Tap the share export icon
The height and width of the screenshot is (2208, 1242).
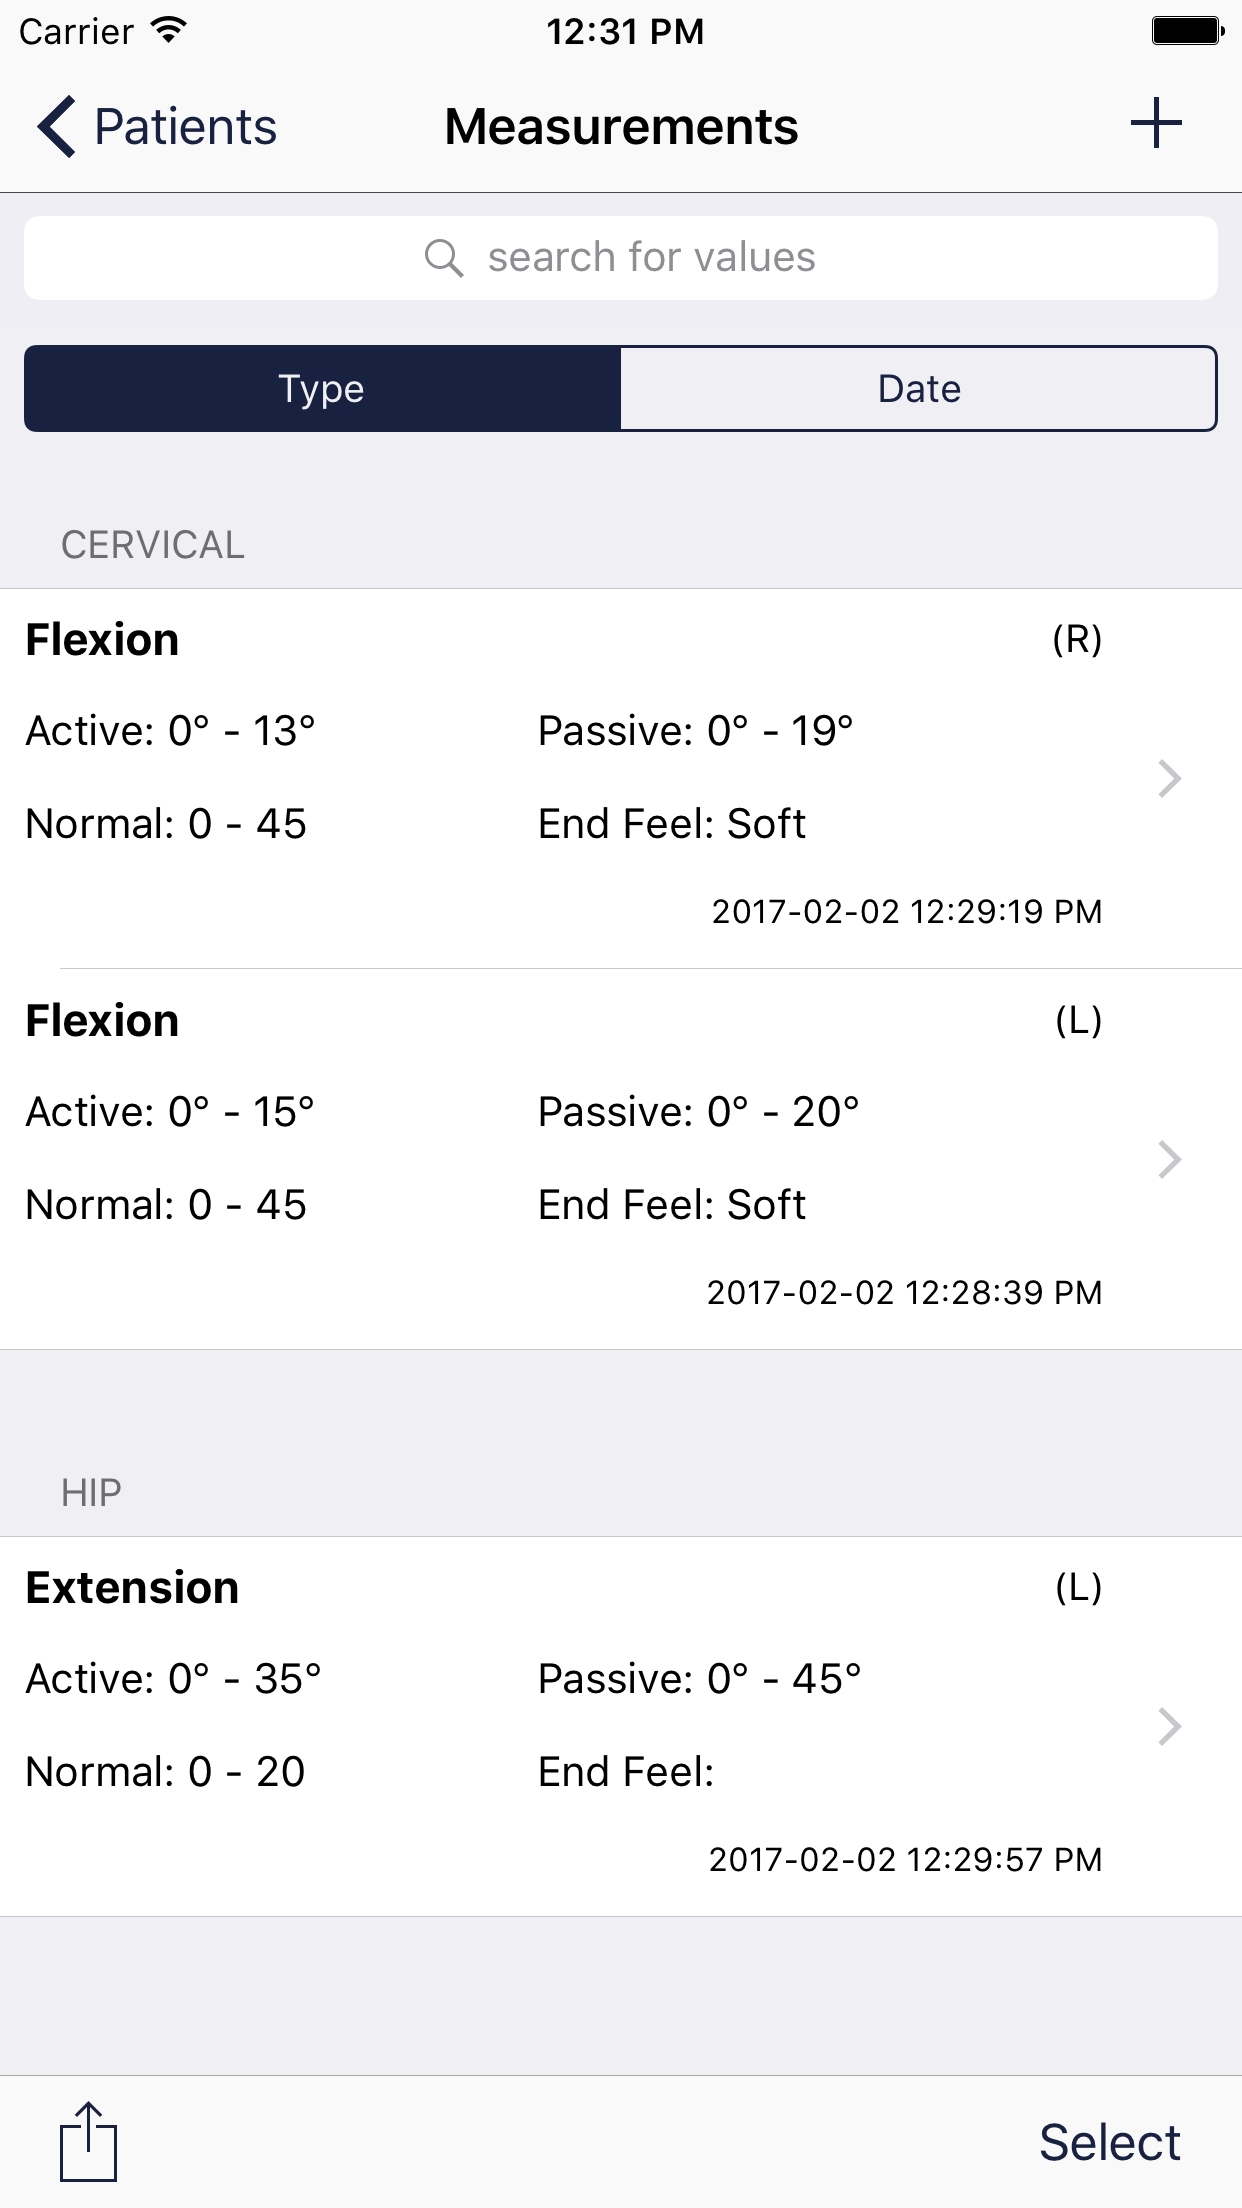(88, 2142)
